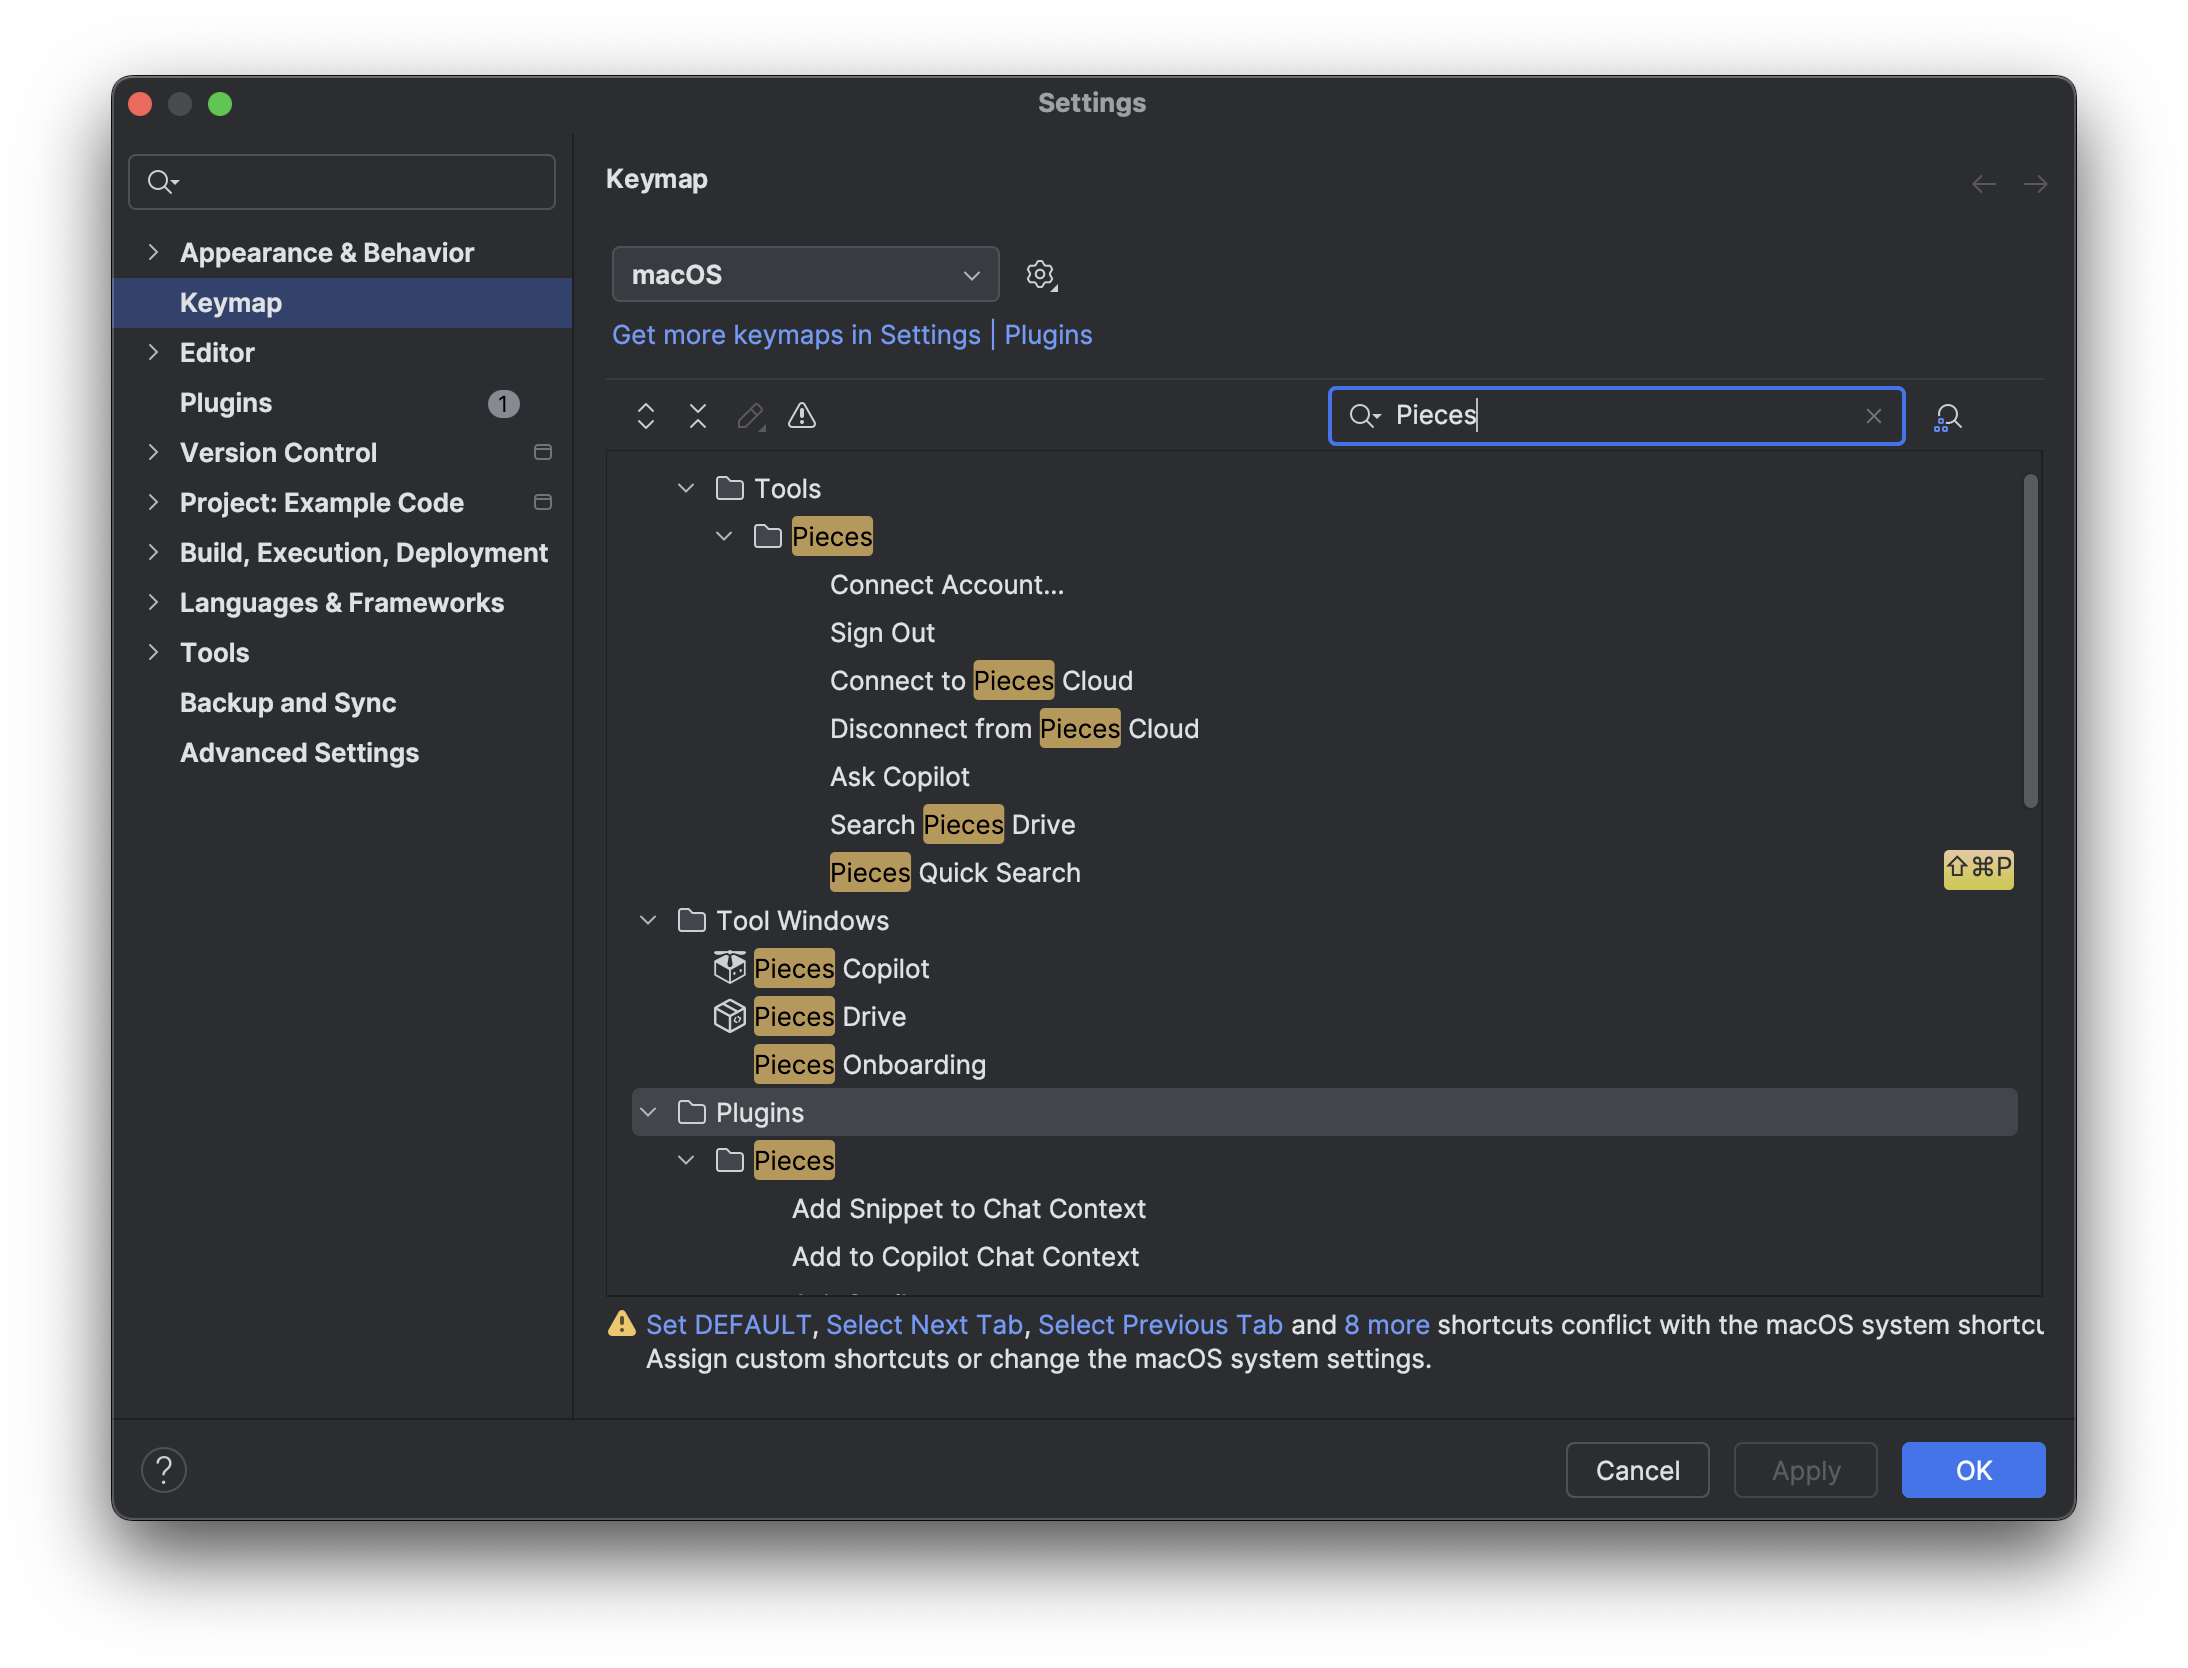Click the Tools folder icon in the tree
The image size is (2188, 1668).
click(730, 488)
